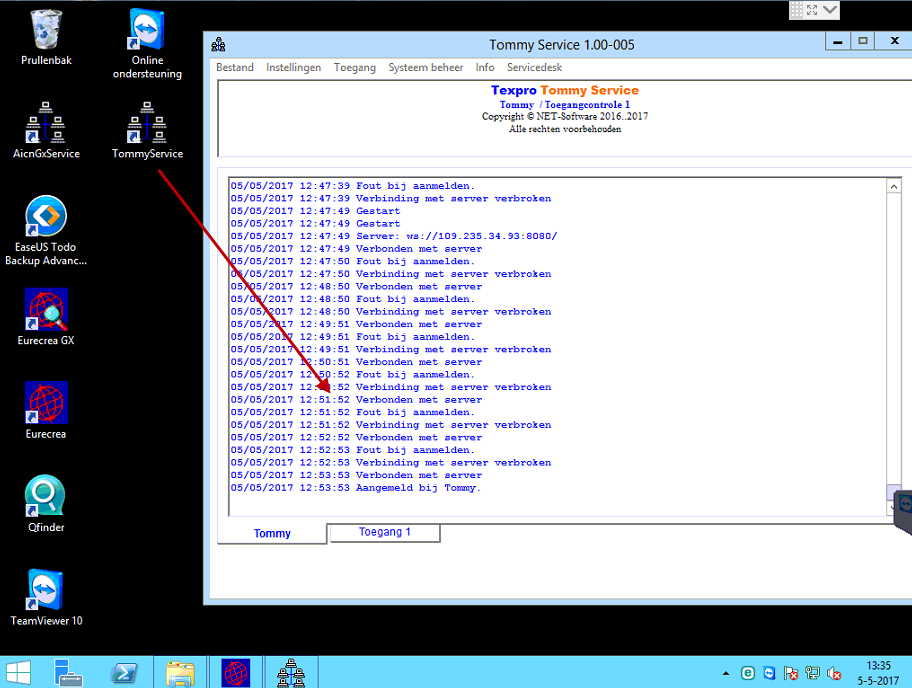Viewport: 912px width, 688px height.
Task: Open the Systeem beheer menu
Action: click(426, 67)
